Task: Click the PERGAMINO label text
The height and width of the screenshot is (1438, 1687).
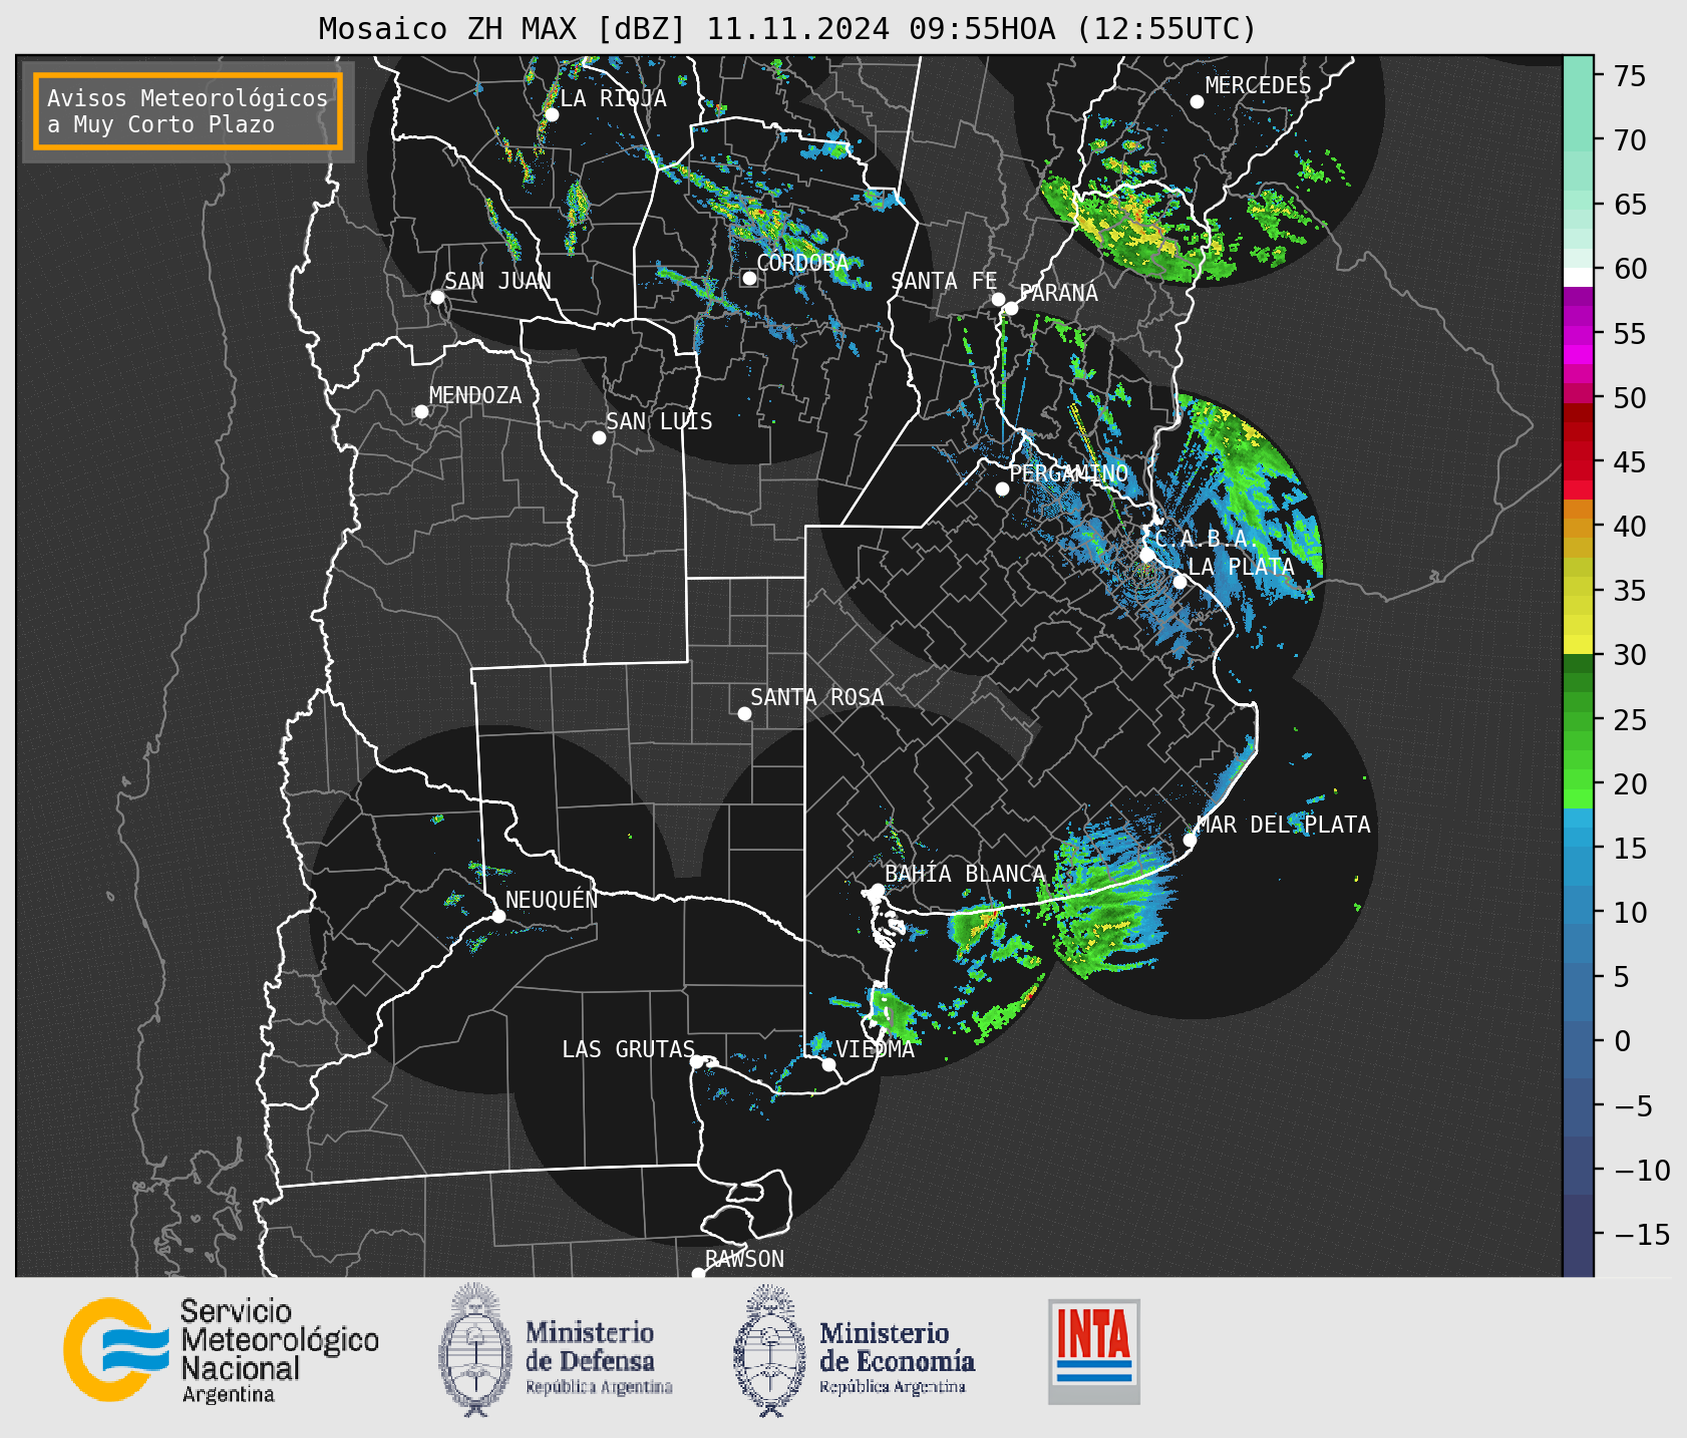Action: [x=1069, y=473]
